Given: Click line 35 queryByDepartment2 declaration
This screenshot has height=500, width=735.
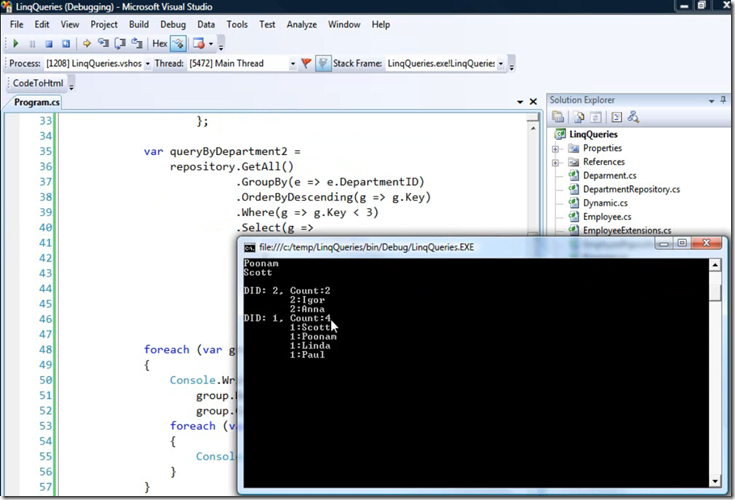Looking at the screenshot, I should (222, 152).
